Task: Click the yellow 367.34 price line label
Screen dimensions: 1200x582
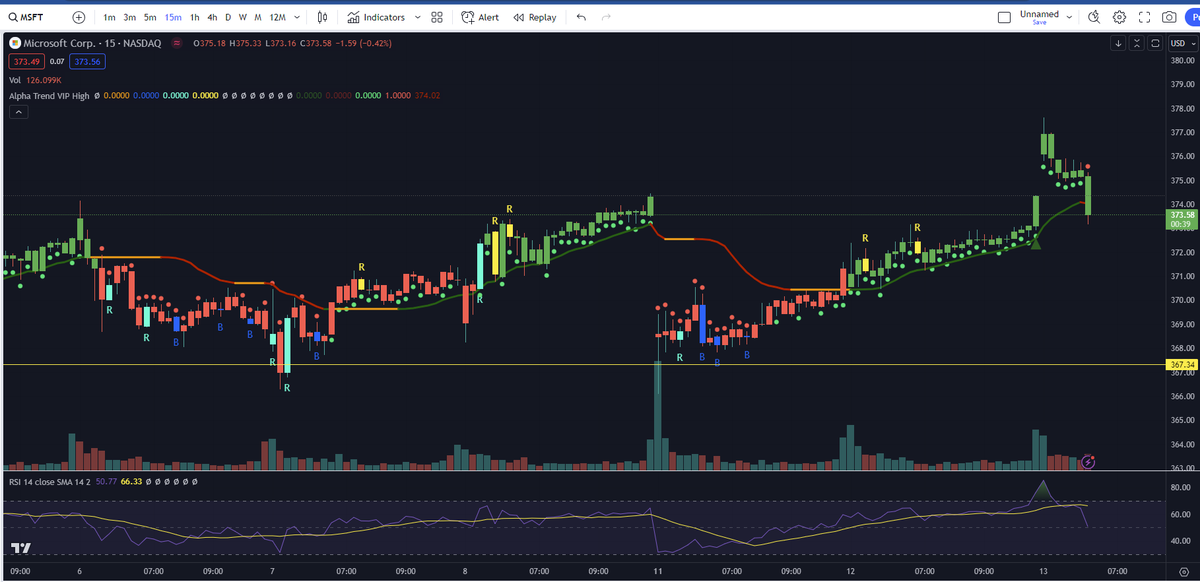Action: [1183, 365]
